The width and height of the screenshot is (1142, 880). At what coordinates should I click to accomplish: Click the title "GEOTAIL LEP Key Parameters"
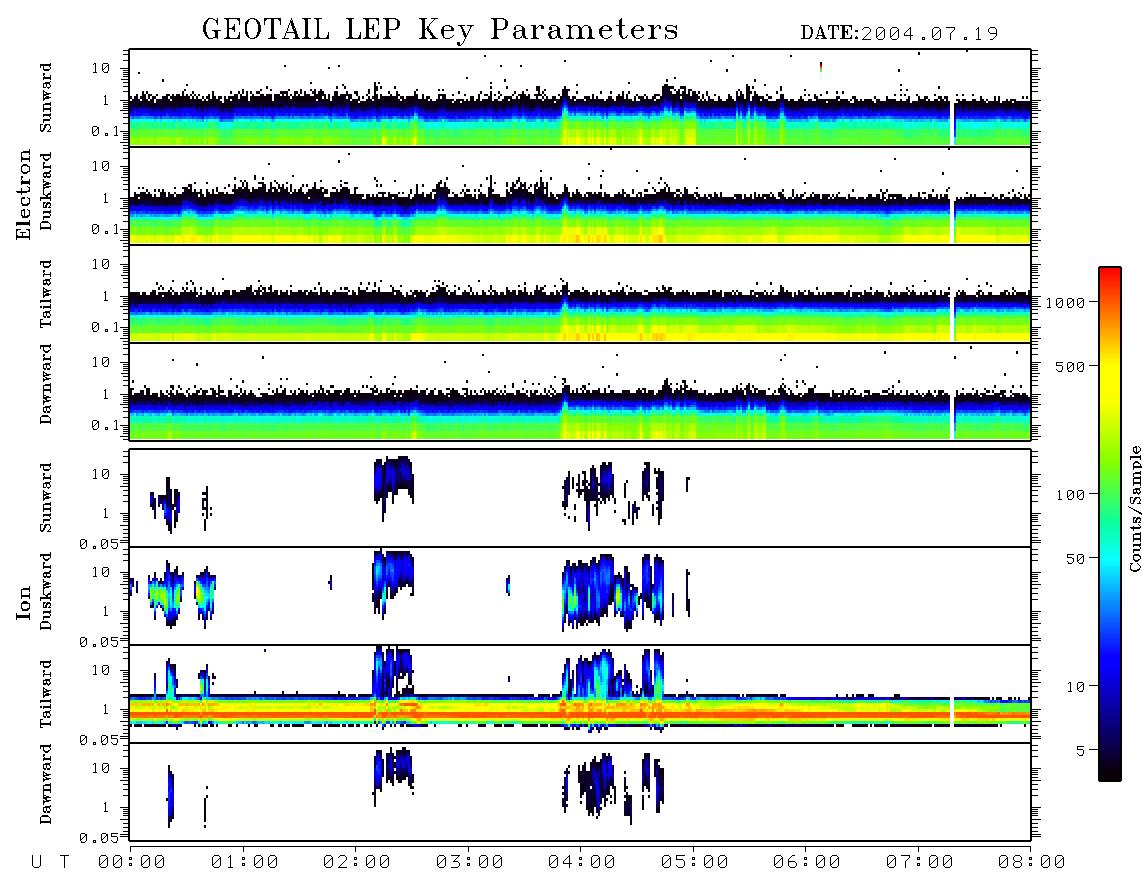[x=440, y=30]
